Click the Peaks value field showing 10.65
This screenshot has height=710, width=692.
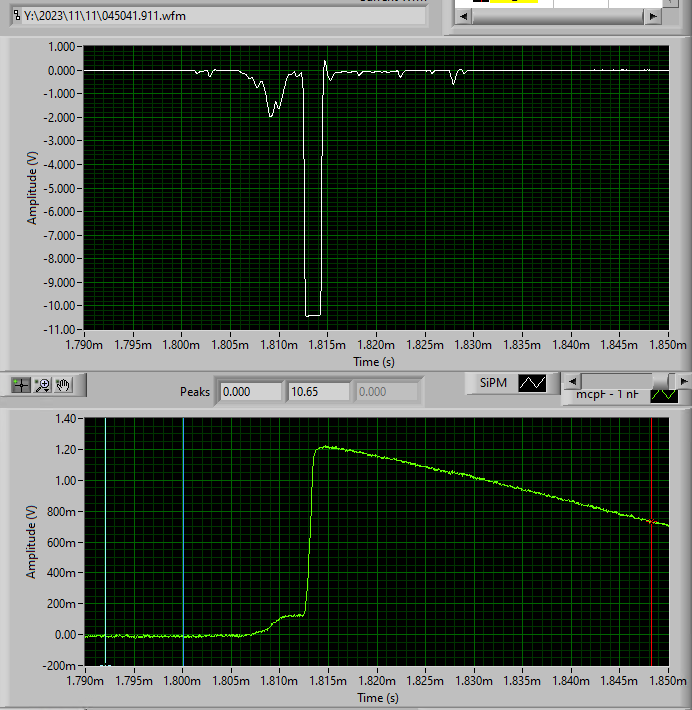click(319, 392)
